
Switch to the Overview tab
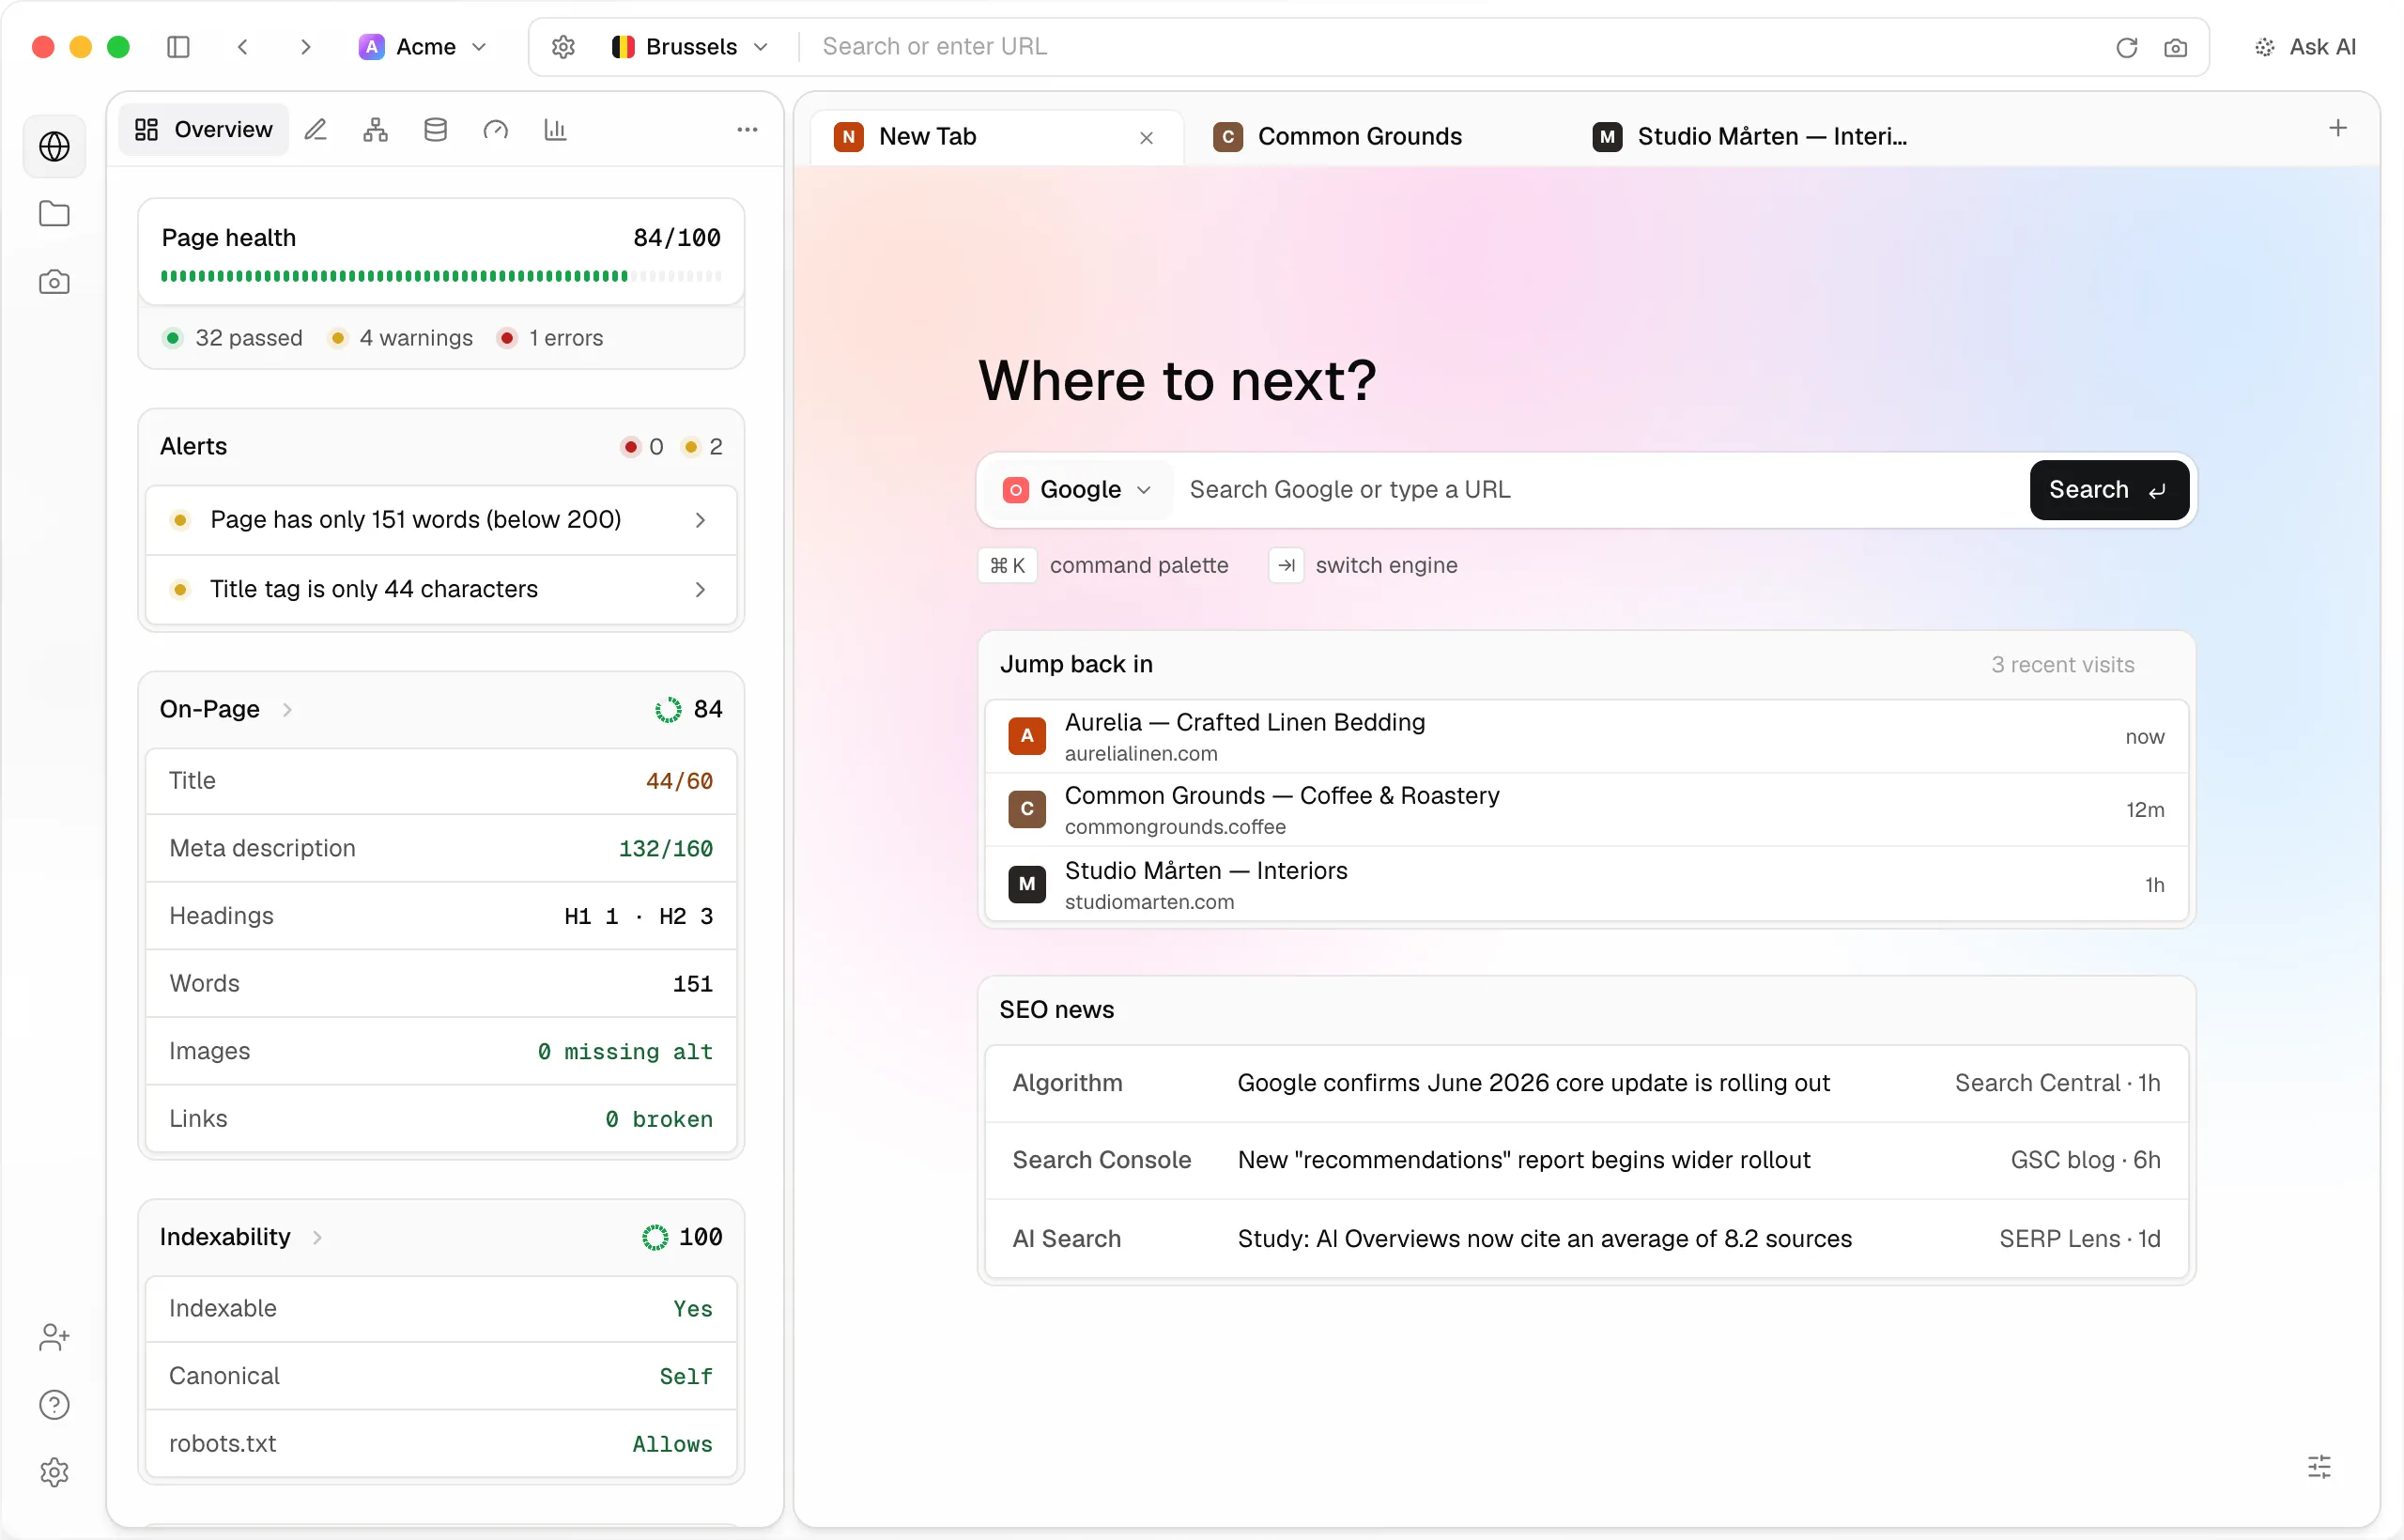[x=203, y=129]
